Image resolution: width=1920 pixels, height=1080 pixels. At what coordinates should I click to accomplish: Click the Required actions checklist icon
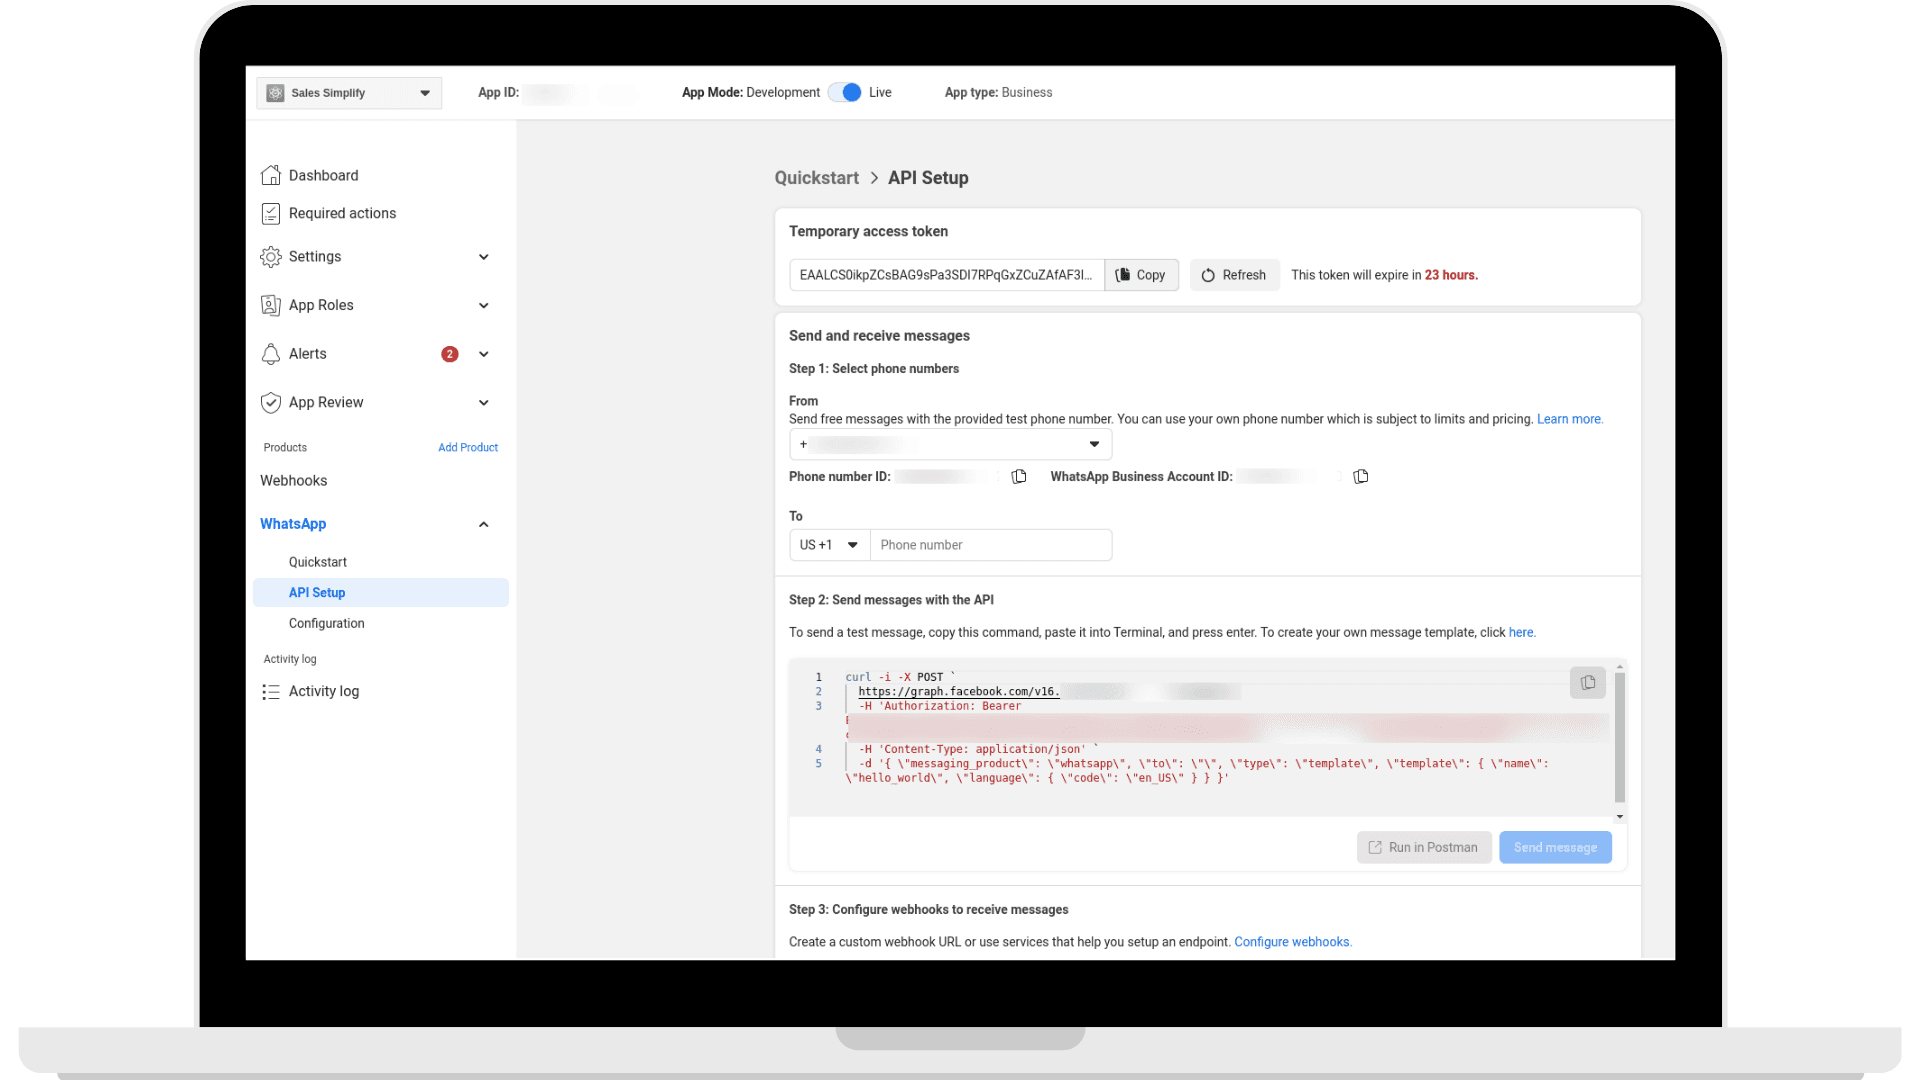[271, 213]
